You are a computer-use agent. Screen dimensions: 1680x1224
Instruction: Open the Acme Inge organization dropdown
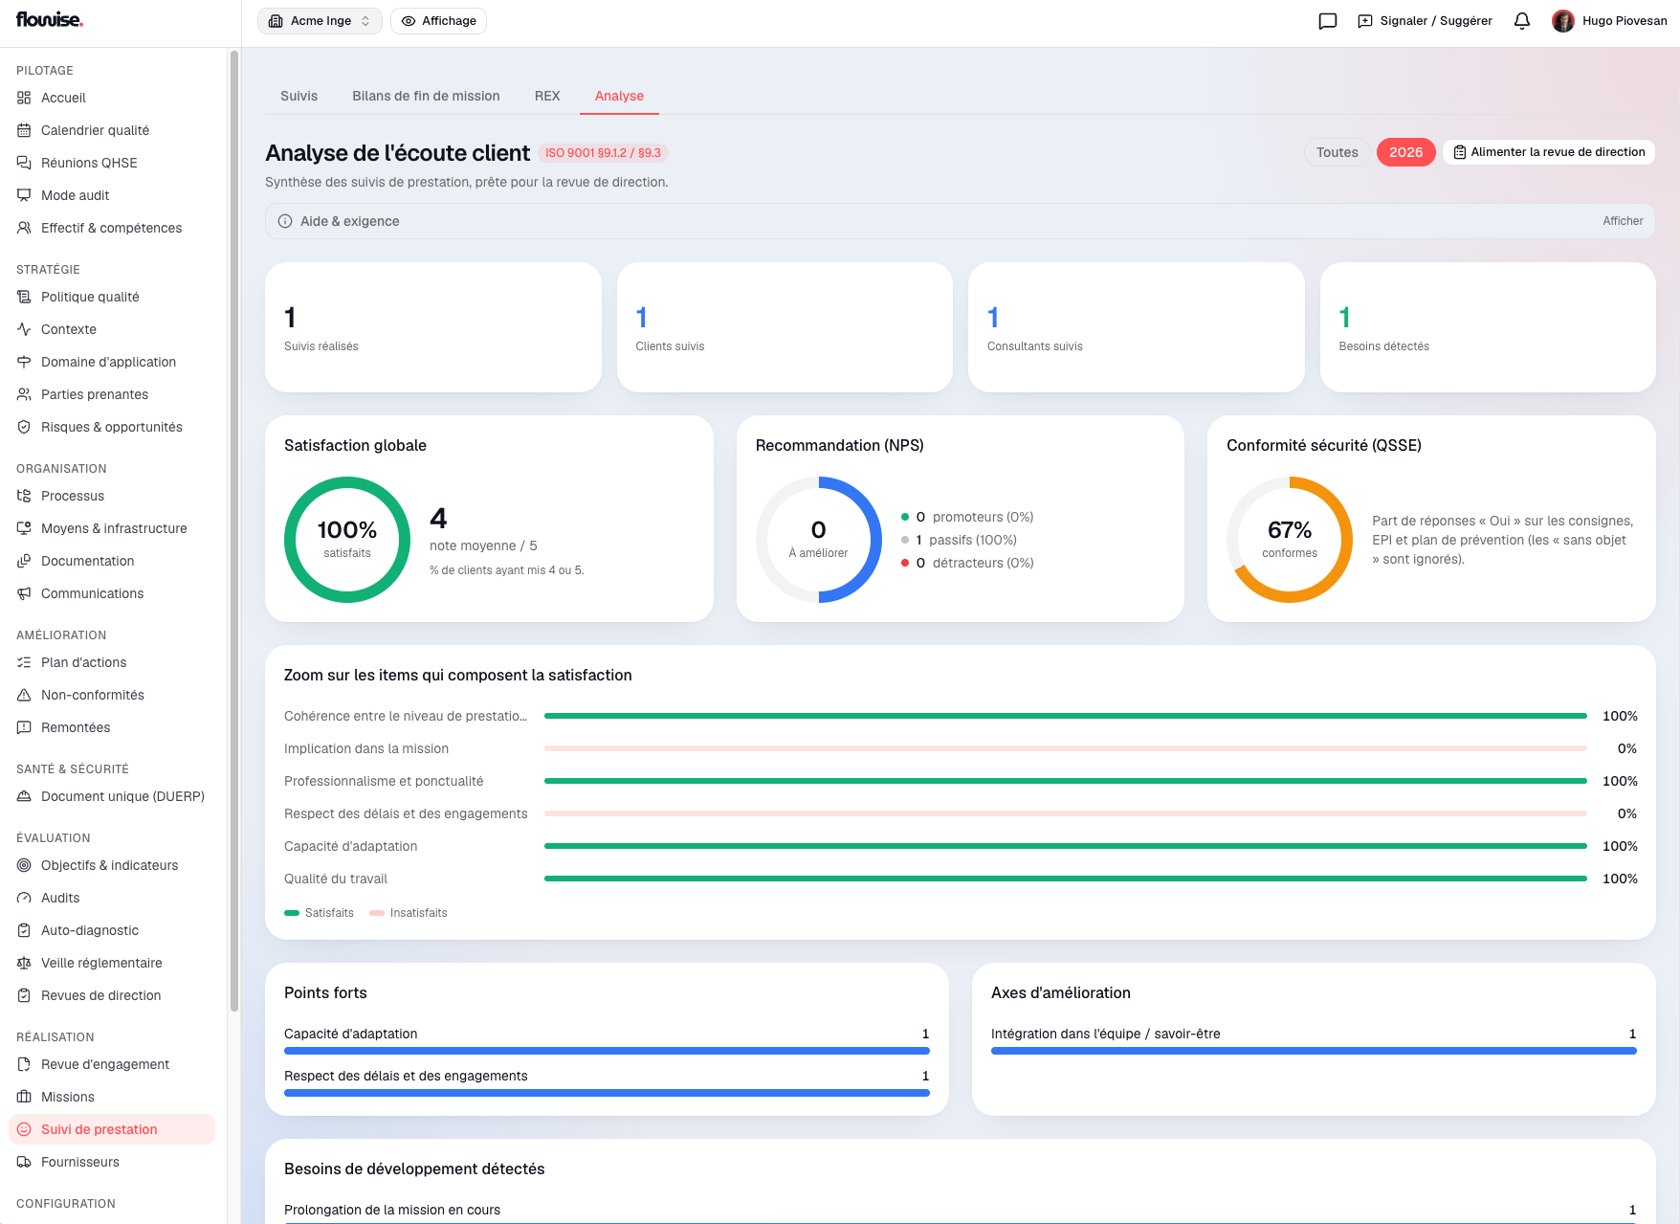click(x=320, y=21)
